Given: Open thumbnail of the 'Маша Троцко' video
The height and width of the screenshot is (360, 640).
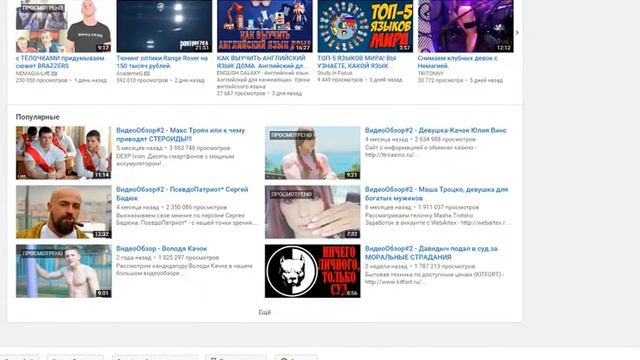Looking at the screenshot, I should click(x=312, y=212).
